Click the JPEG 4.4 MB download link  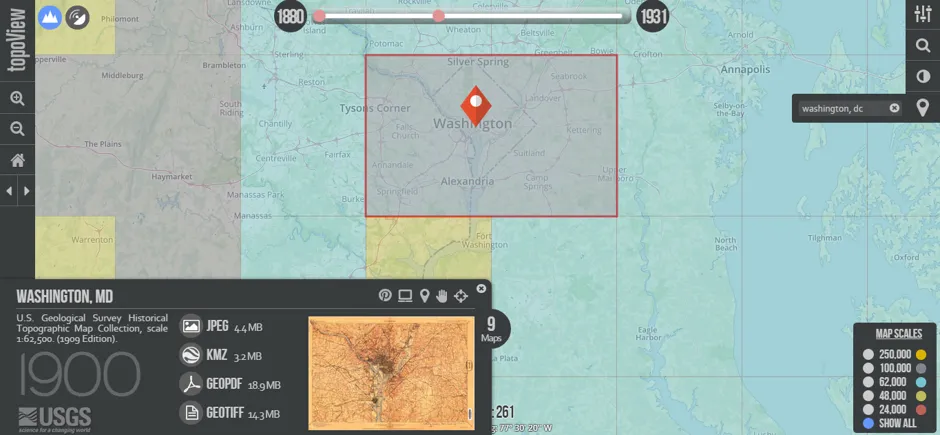[x=234, y=327]
